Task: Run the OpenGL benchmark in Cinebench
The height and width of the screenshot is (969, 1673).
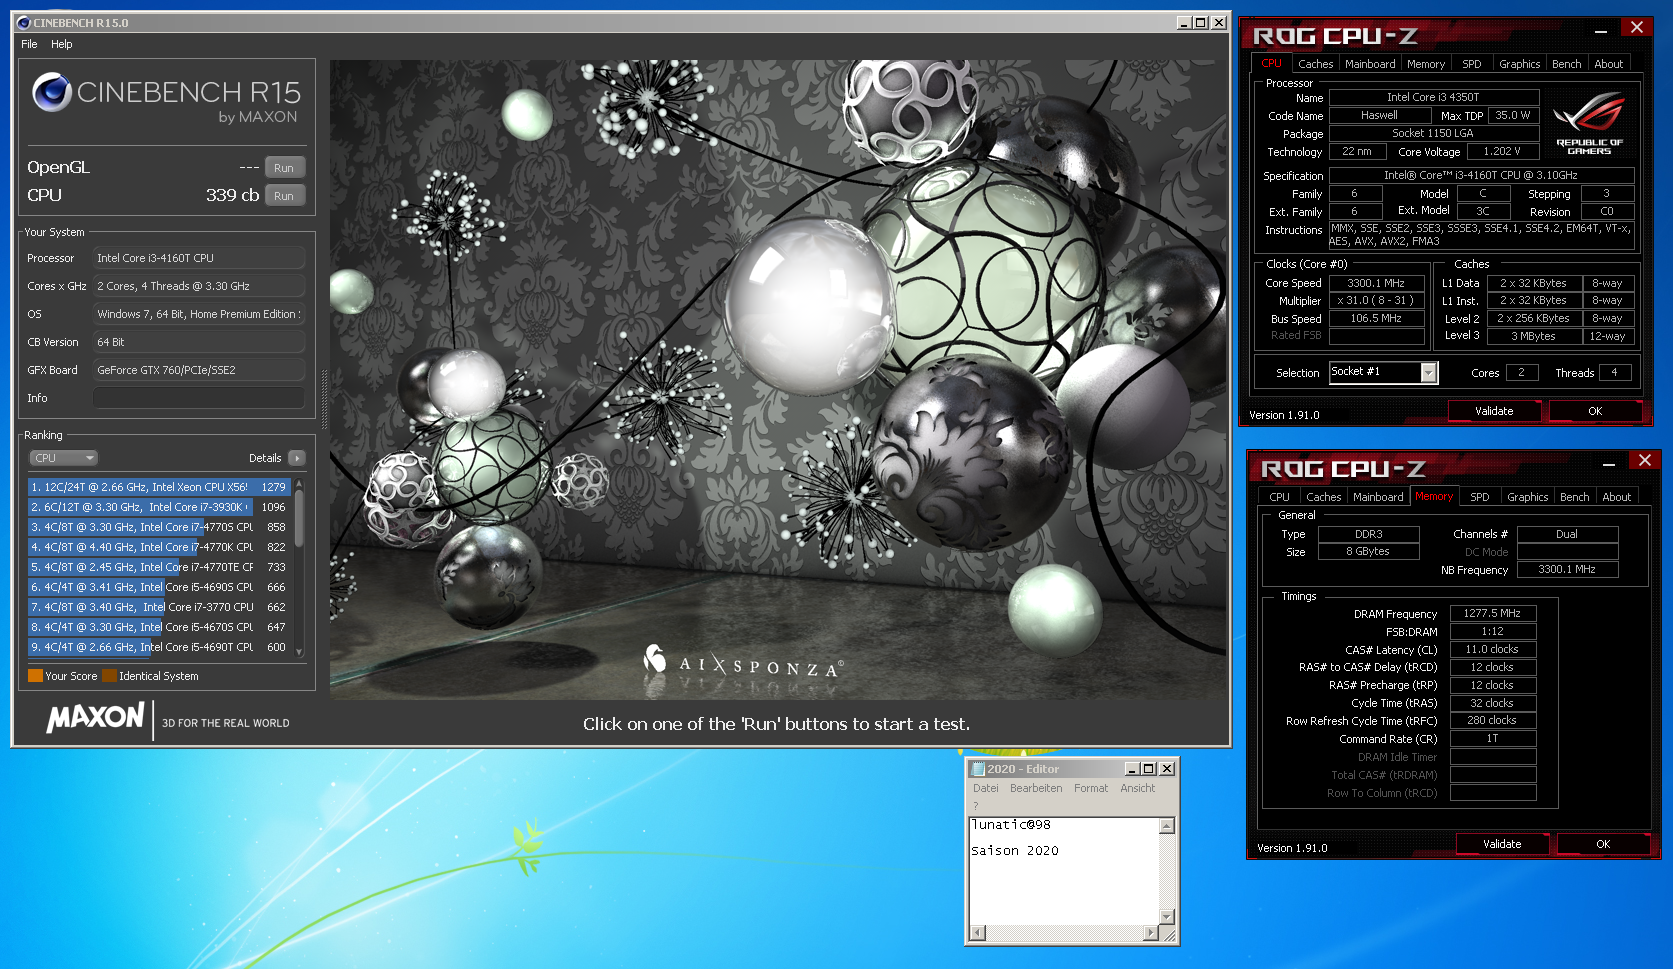Action: tap(284, 168)
